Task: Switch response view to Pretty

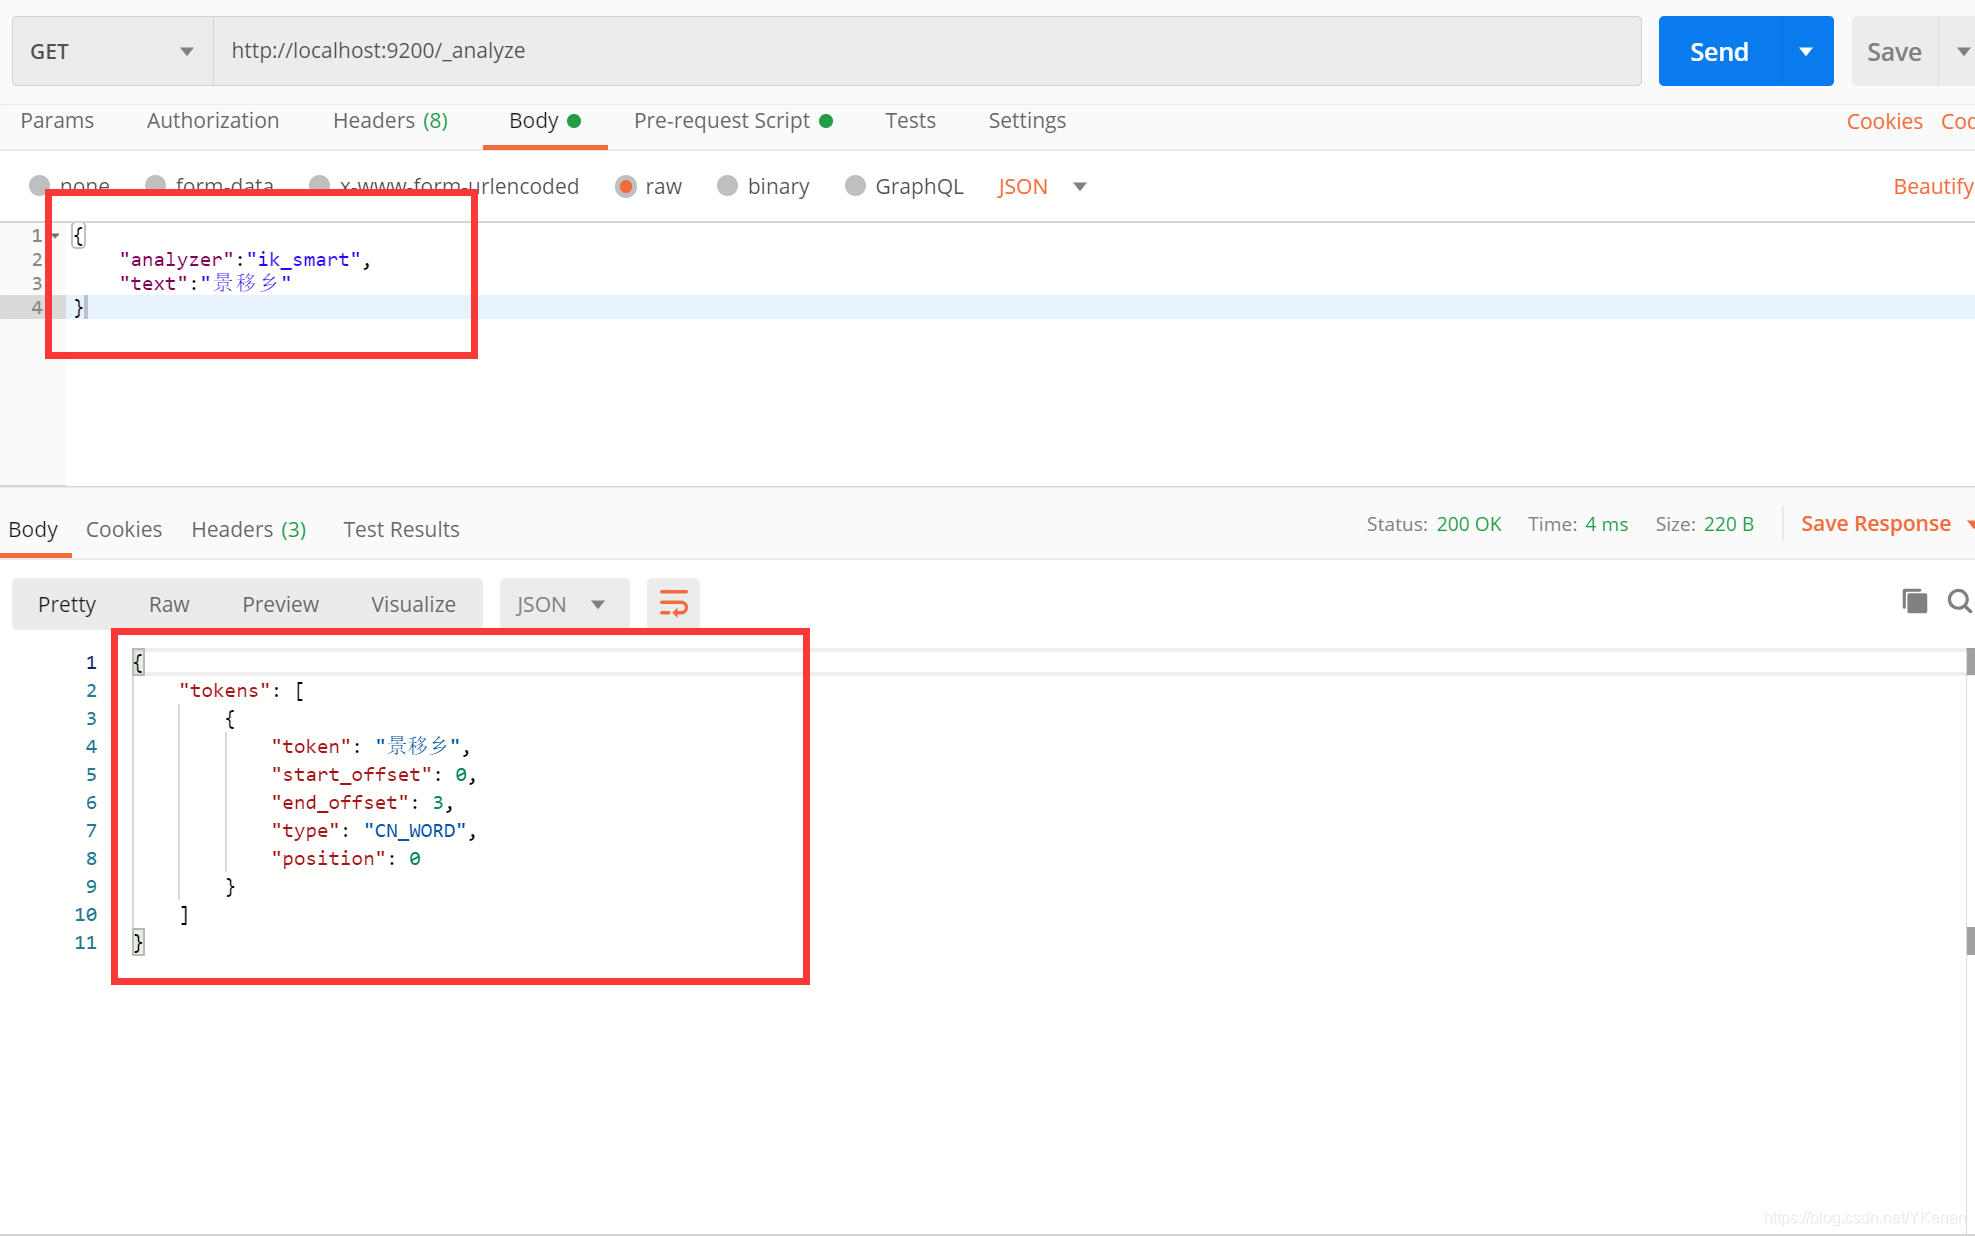Action: coord(67,604)
